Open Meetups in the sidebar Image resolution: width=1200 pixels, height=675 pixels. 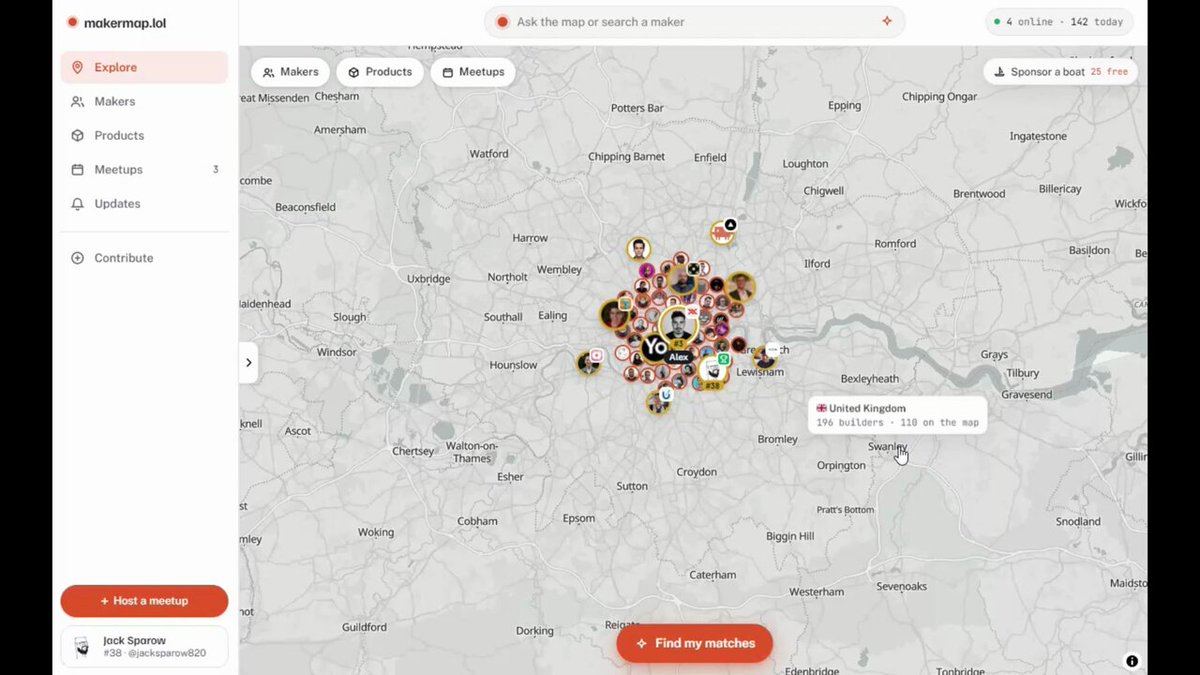[x=144, y=170]
